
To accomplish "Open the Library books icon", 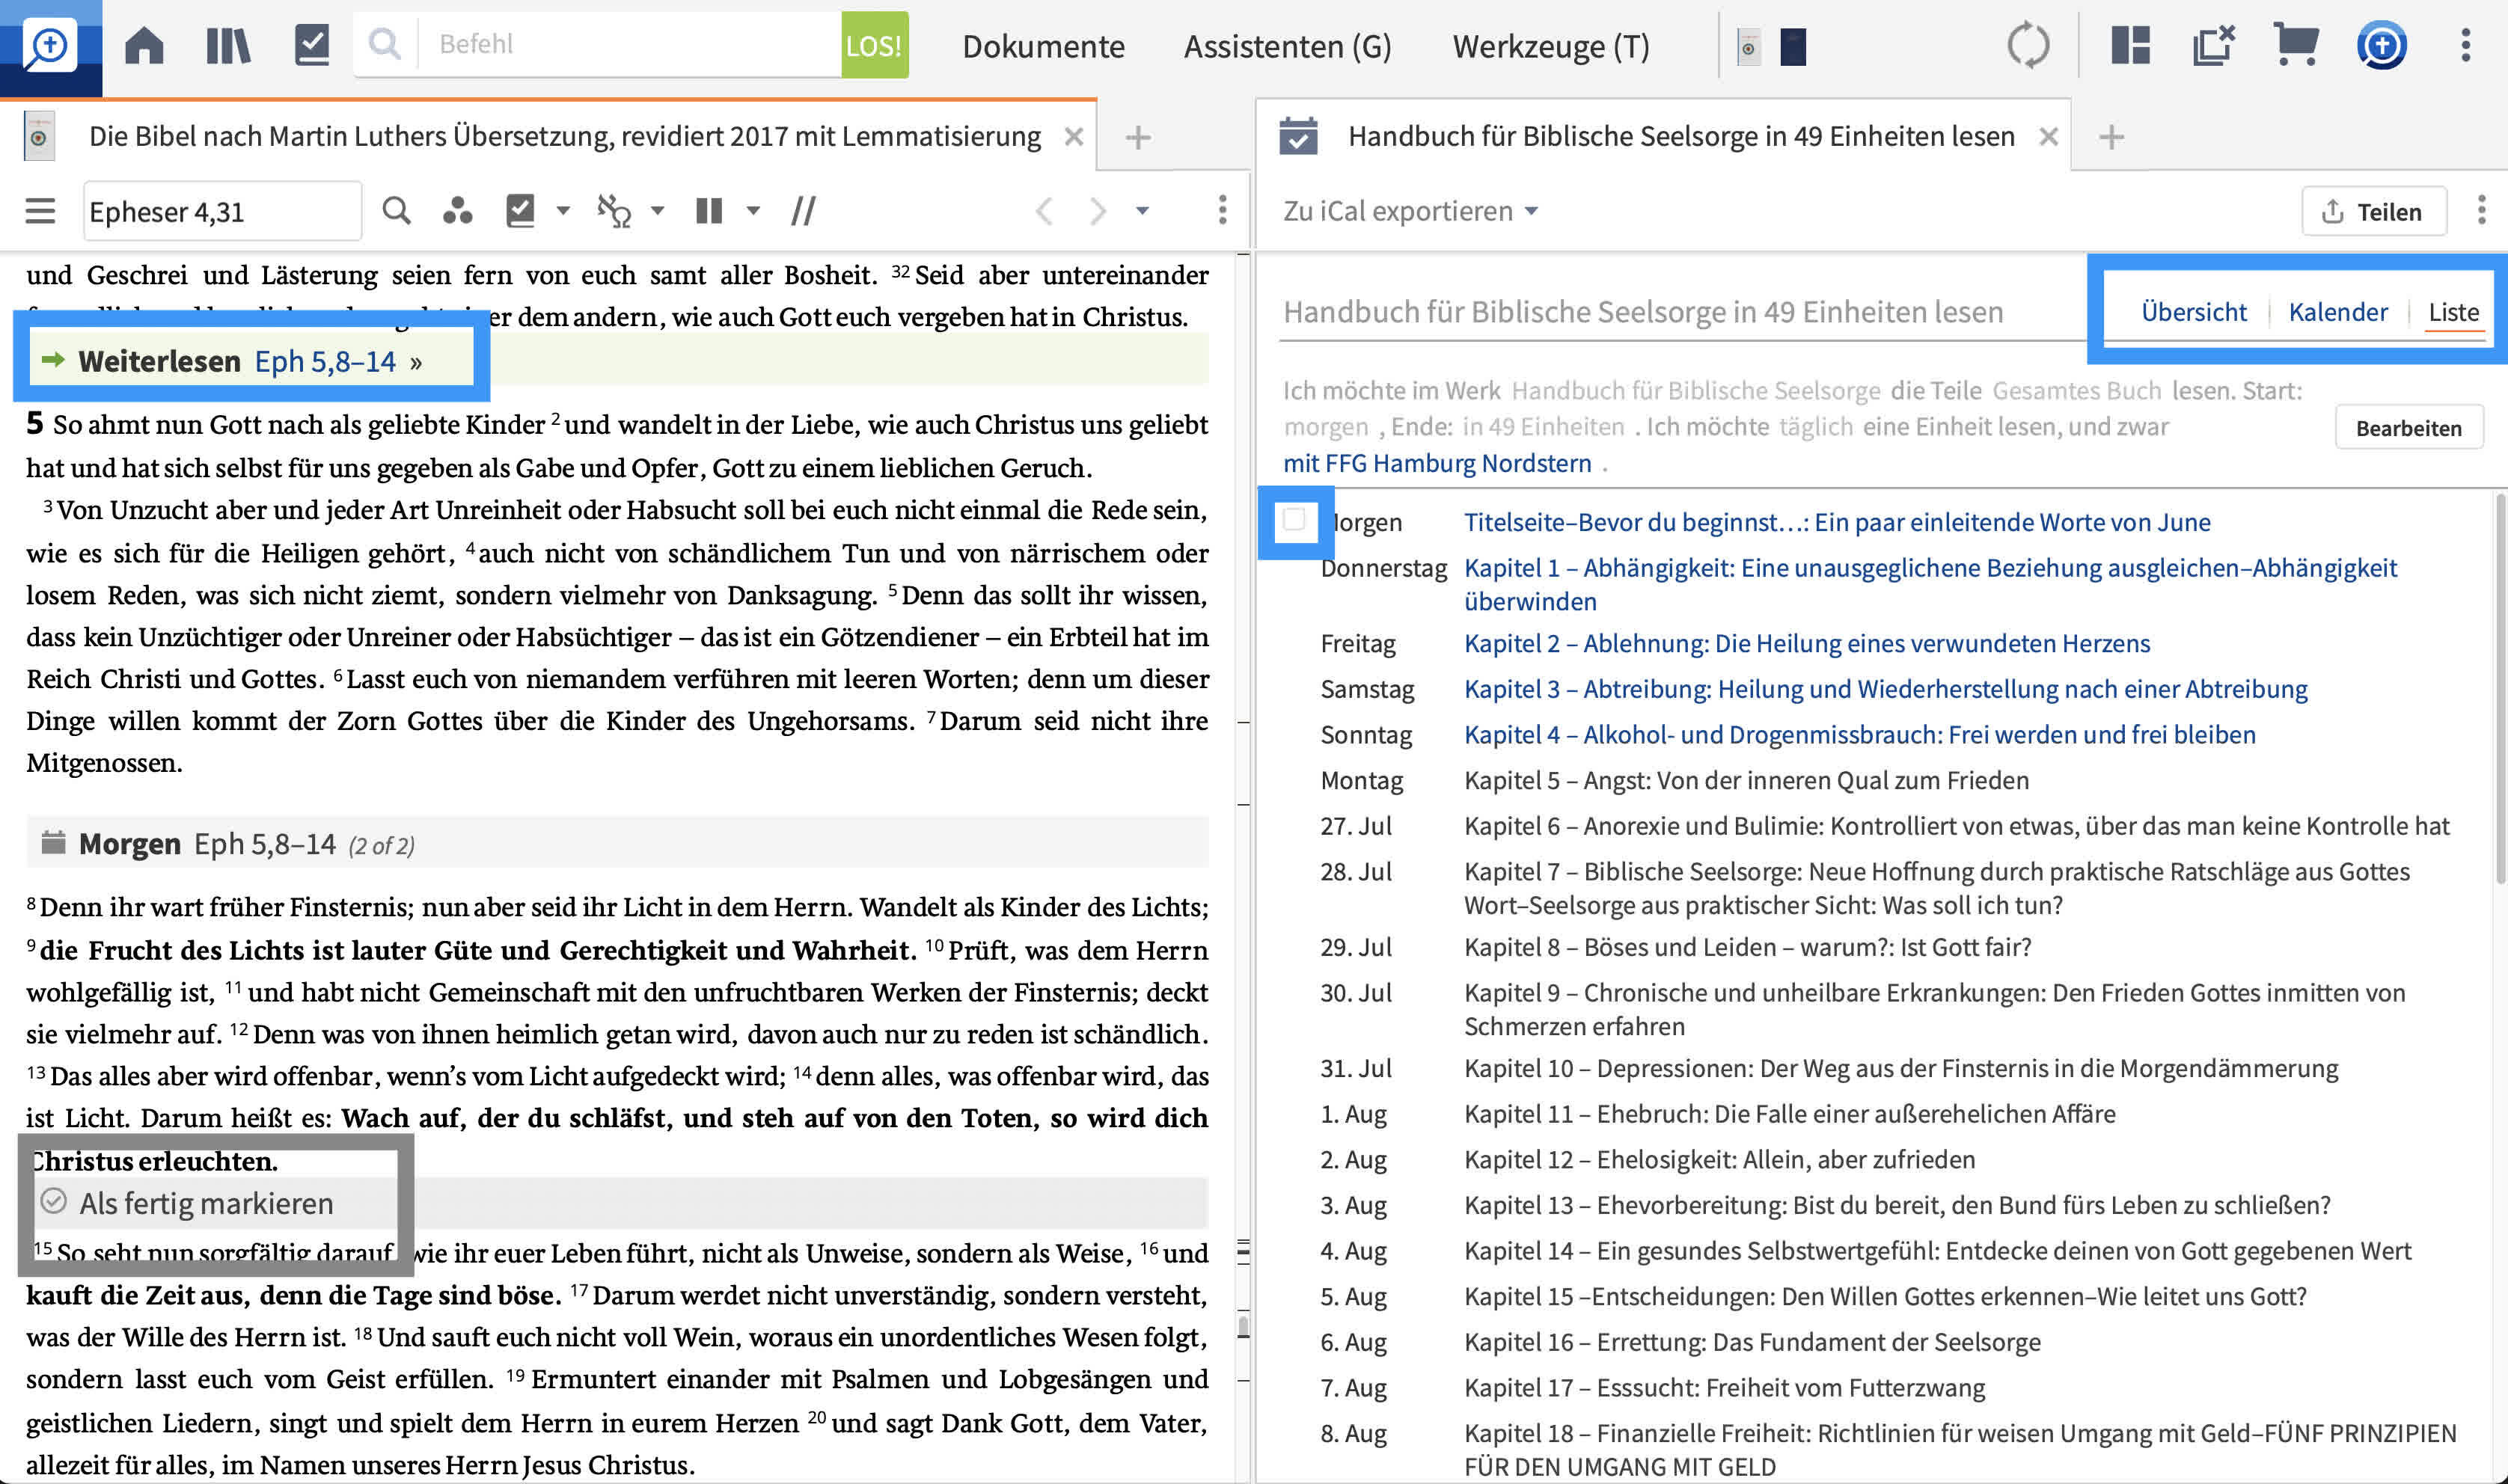I will tap(228, 46).
